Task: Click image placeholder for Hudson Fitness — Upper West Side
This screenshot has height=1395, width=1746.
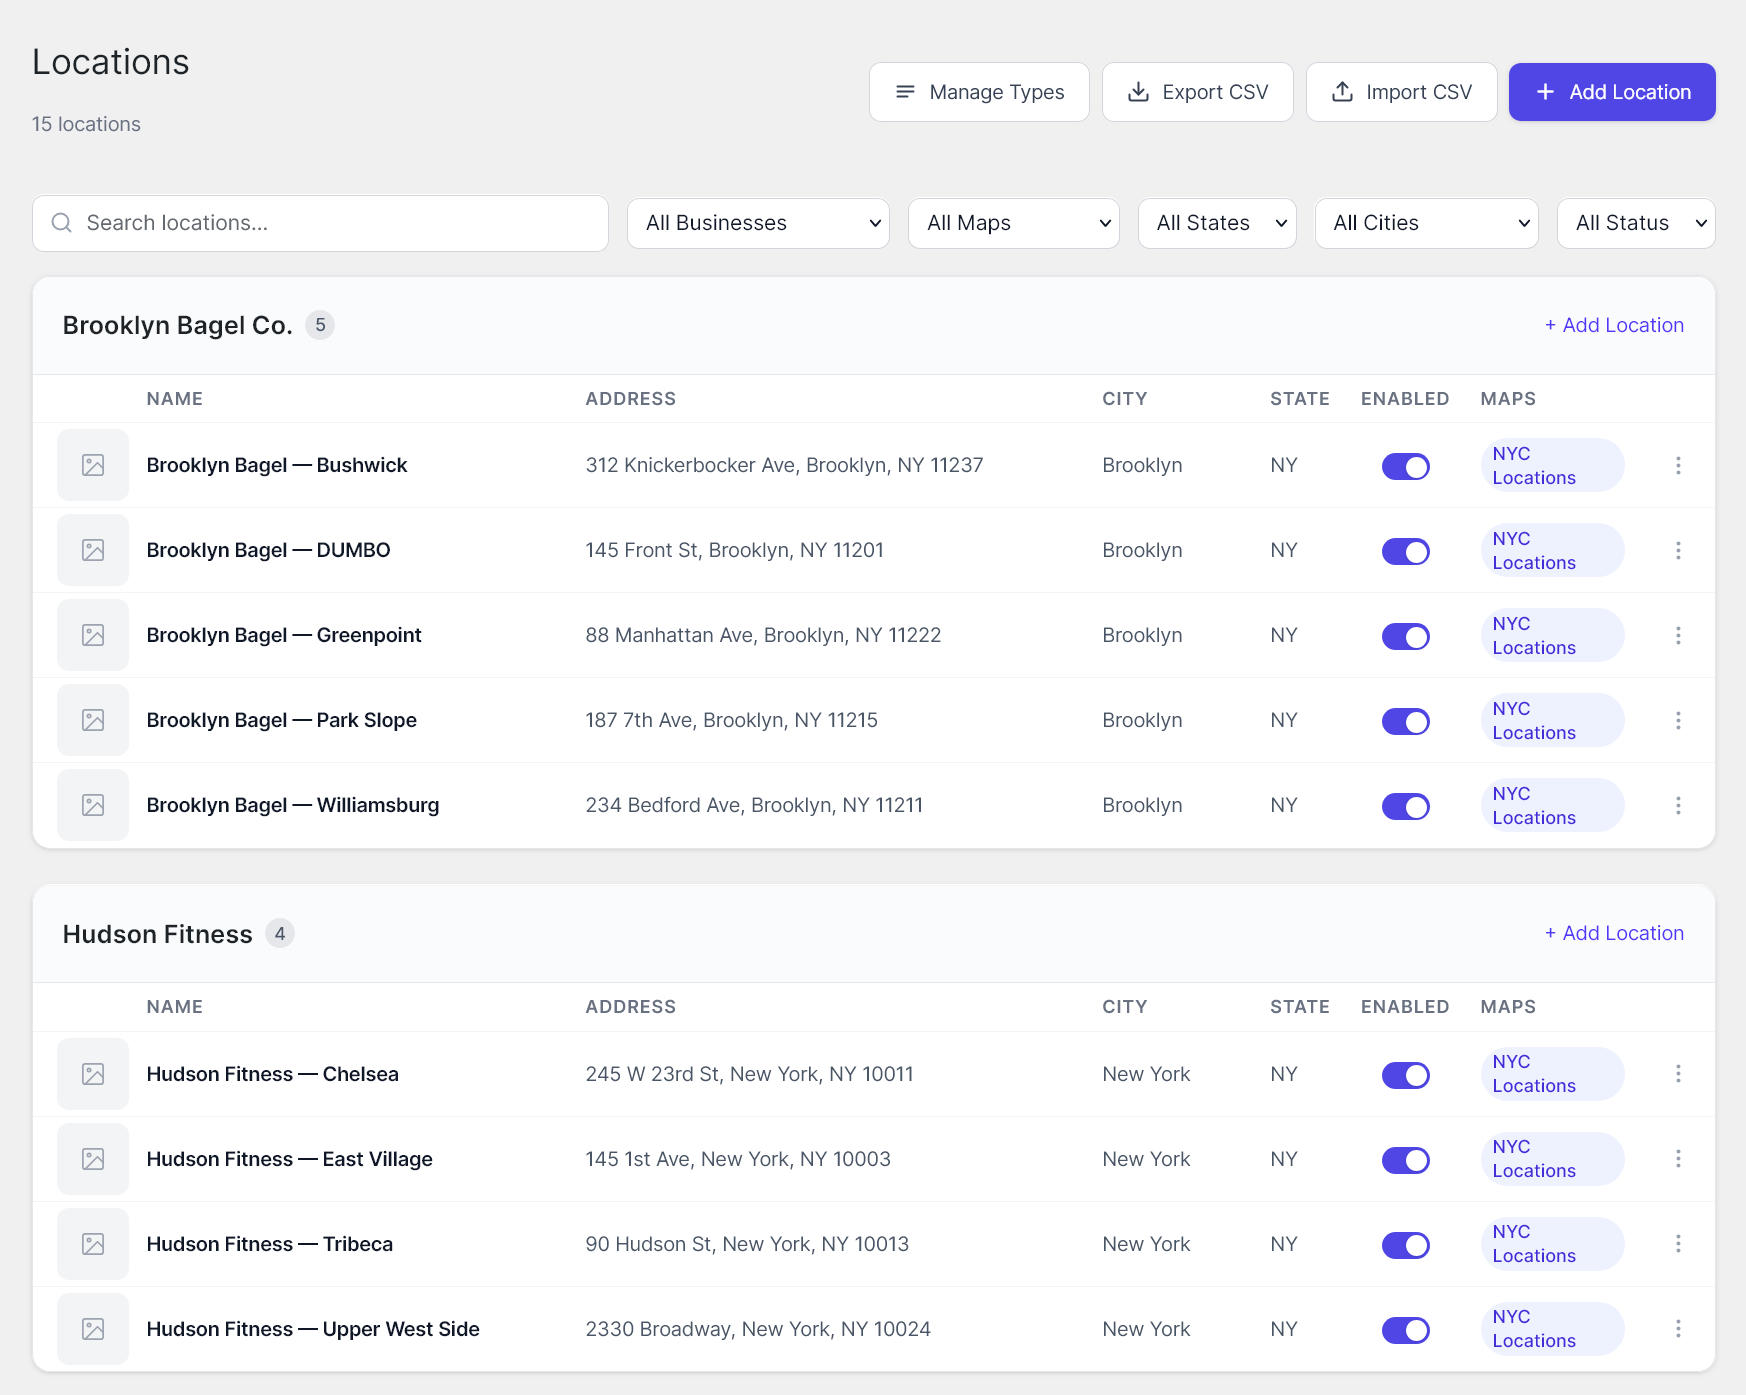Action: point(93,1329)
